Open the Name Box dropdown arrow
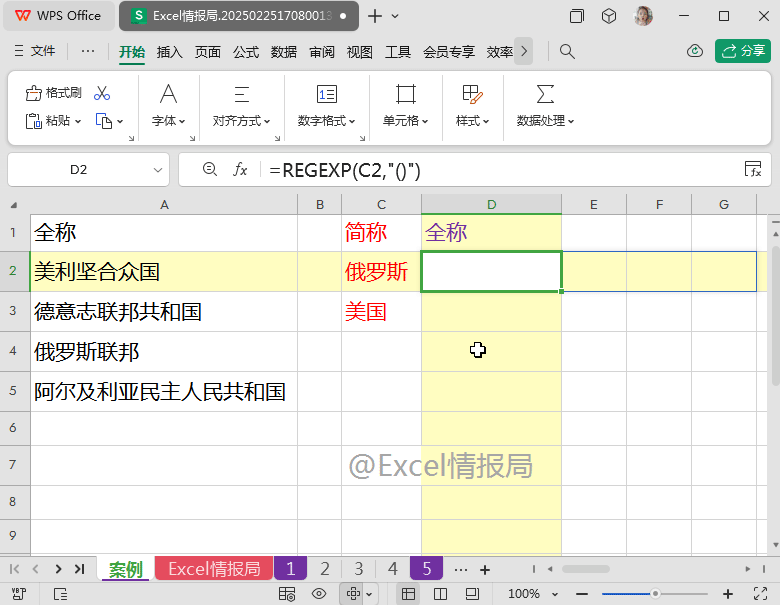This screenshot has height=605, width=780. pos(157,170)
